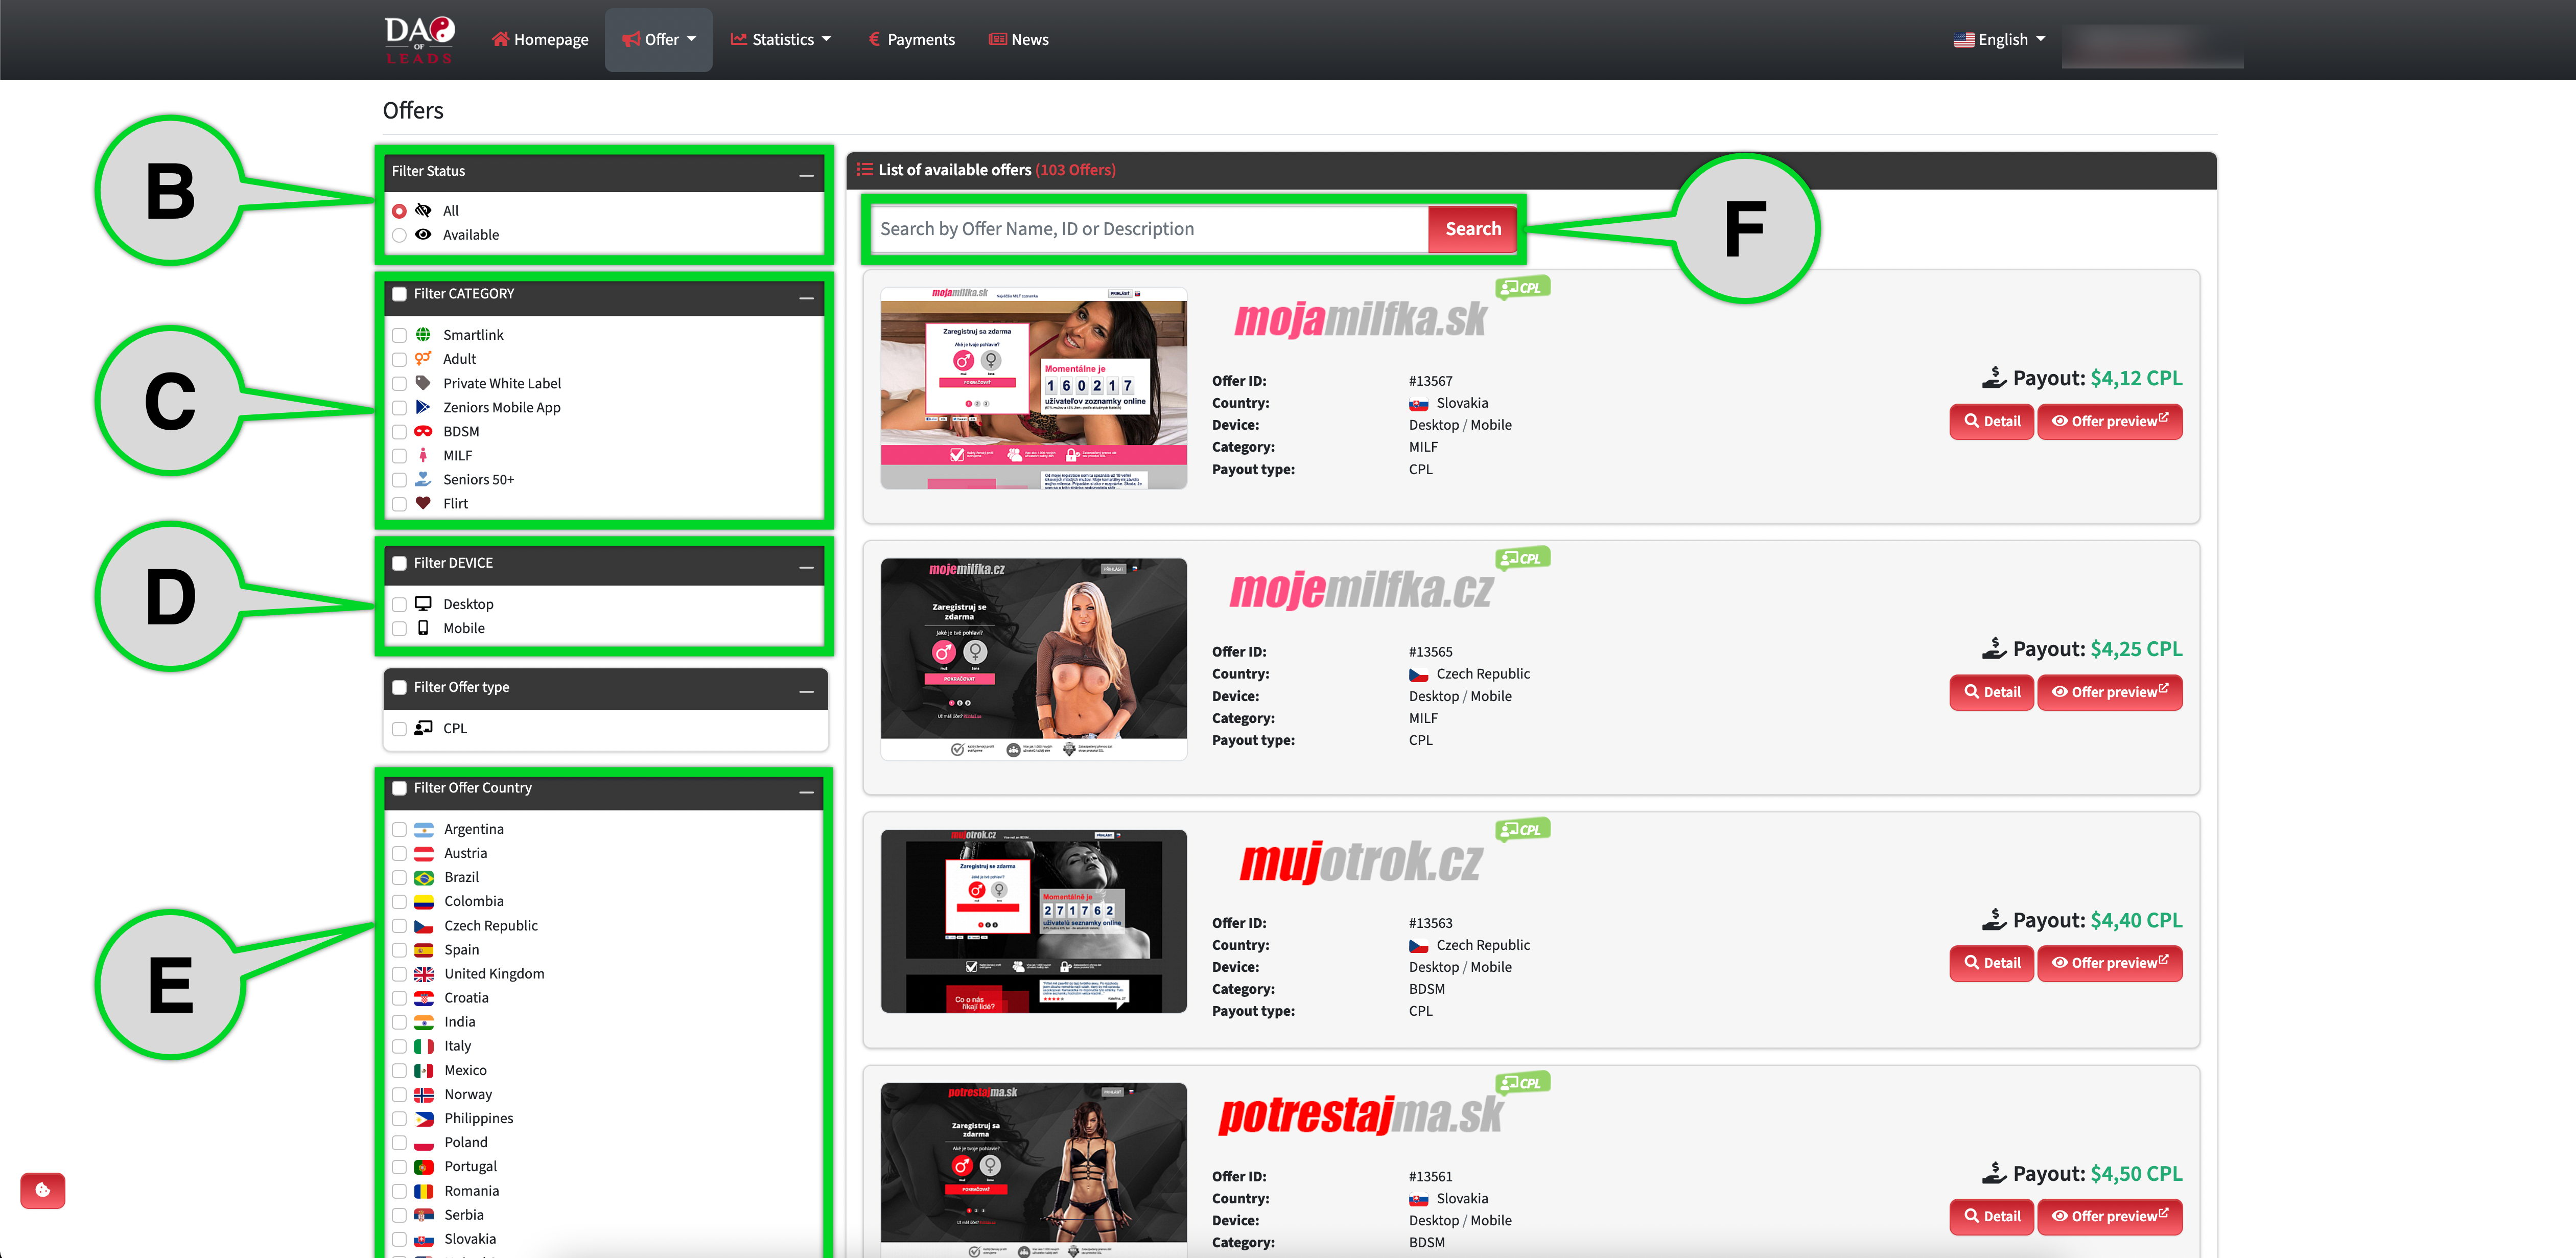Click the BDSM mask category icon
This screenshot has width=2576, height=1258.
coord(423,431)
